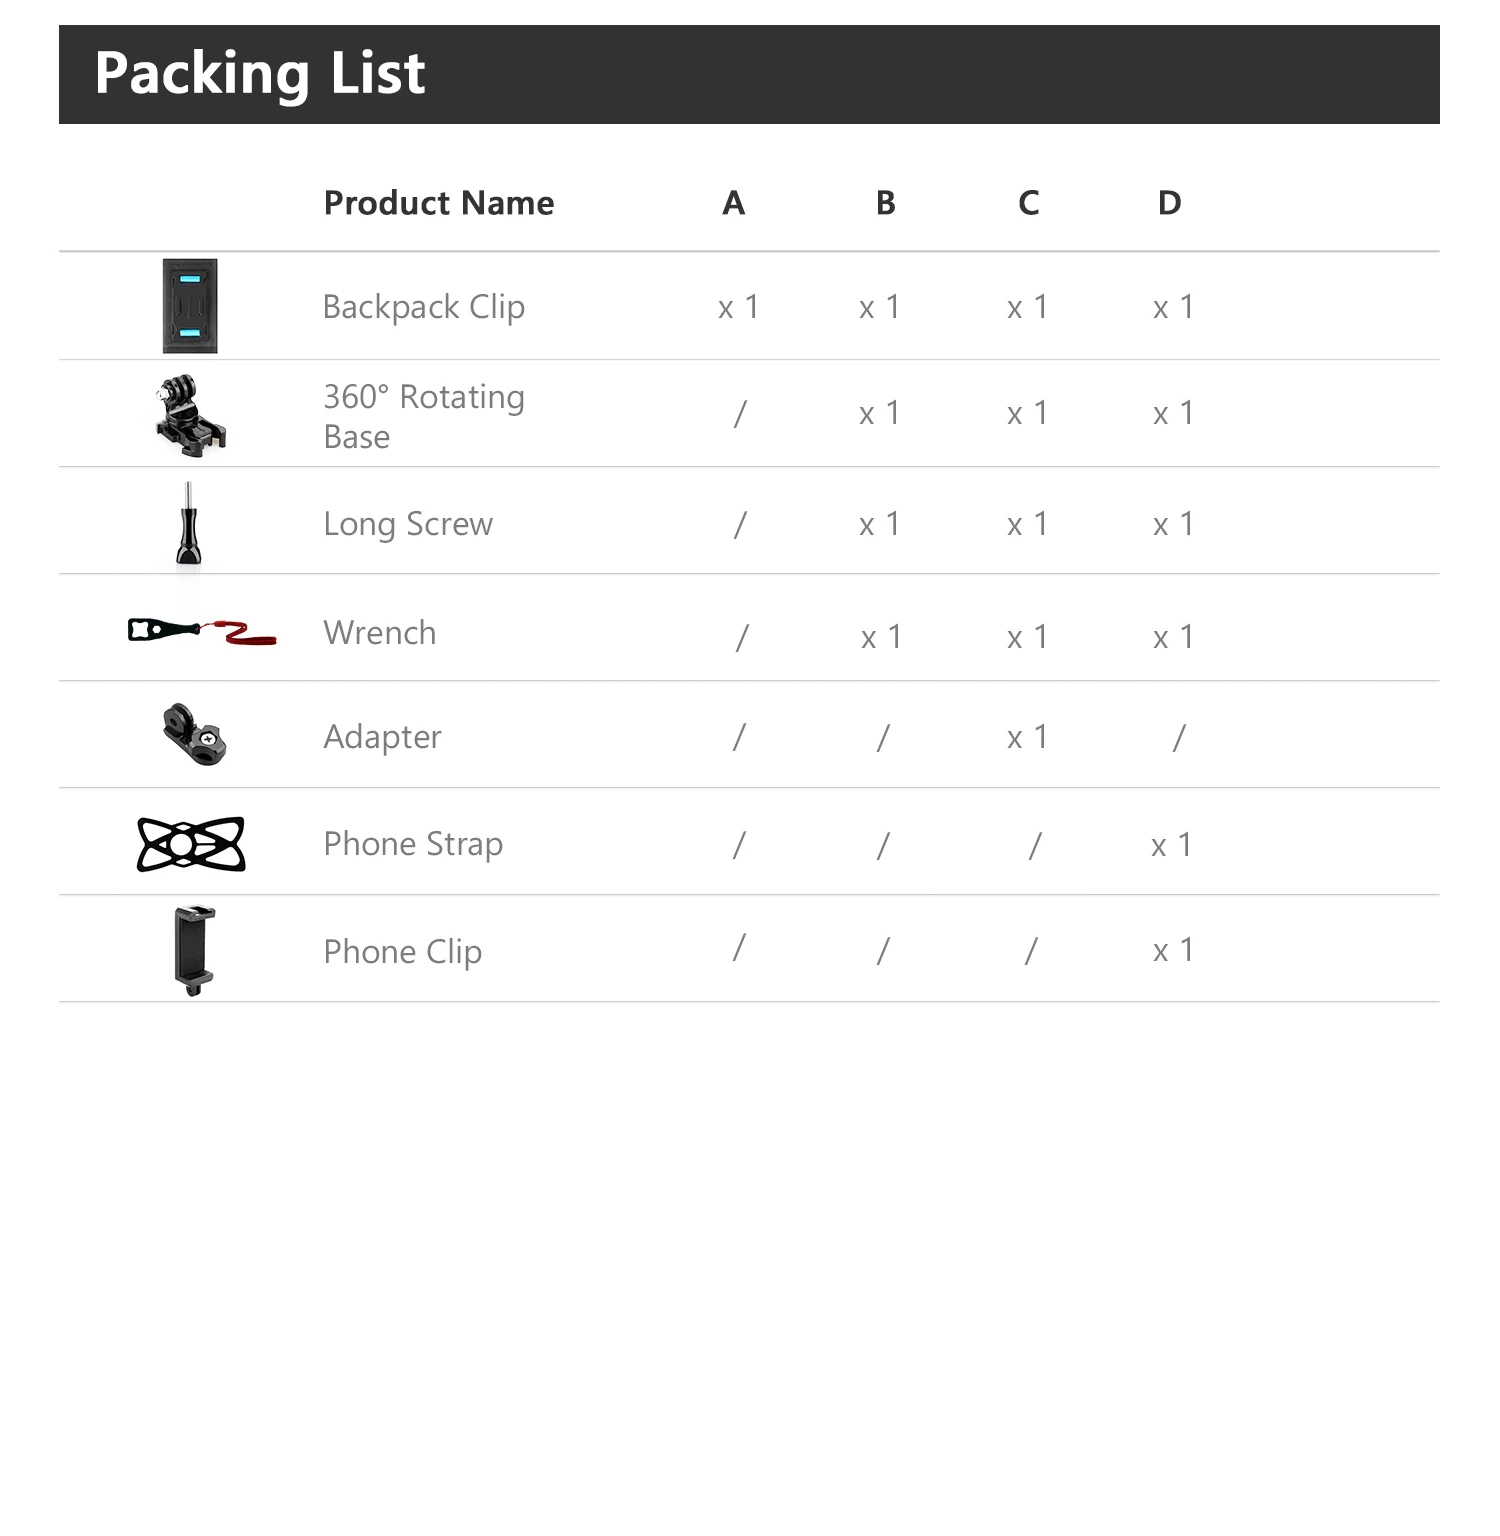Click Phone Strap quantity under column D

(1171, 845)
